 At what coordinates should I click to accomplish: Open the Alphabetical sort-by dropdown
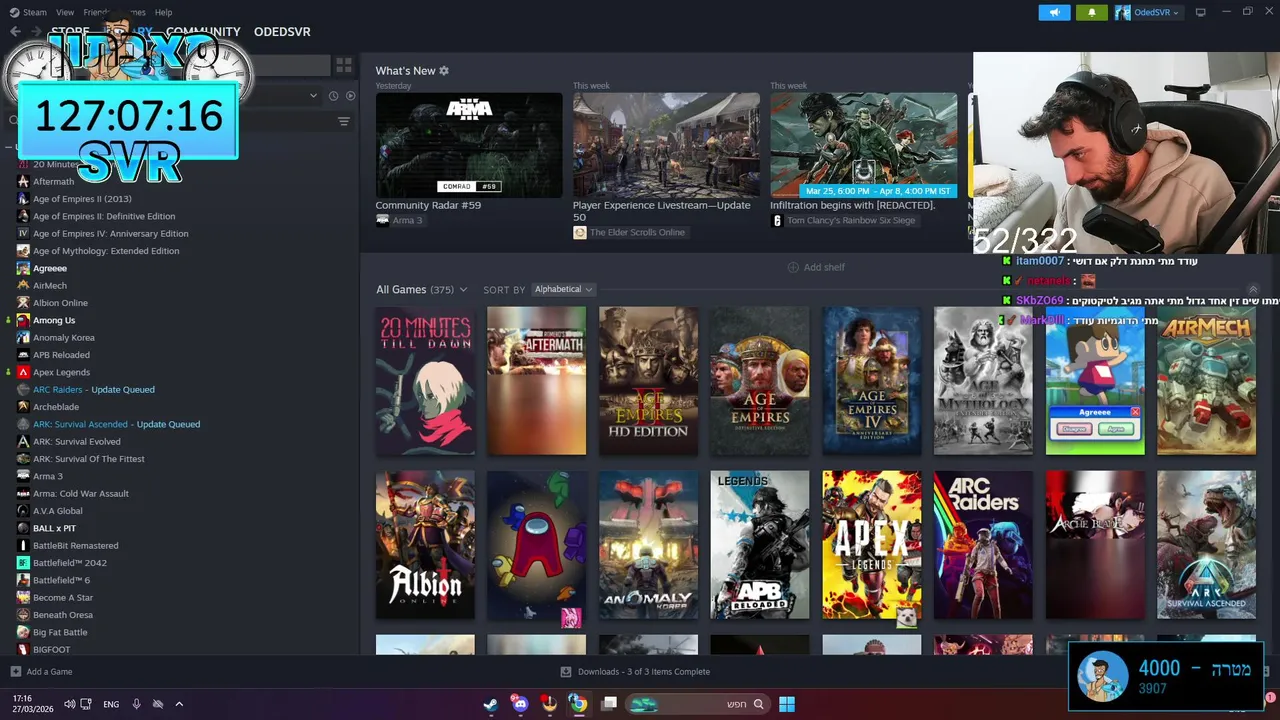[x=563, y=289]
